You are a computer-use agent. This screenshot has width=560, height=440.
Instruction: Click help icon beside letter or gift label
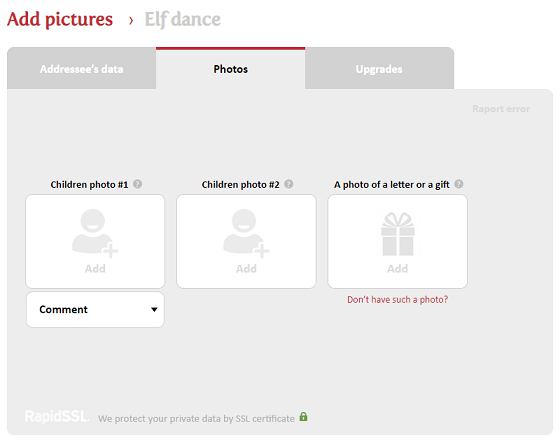coord(459,184)
